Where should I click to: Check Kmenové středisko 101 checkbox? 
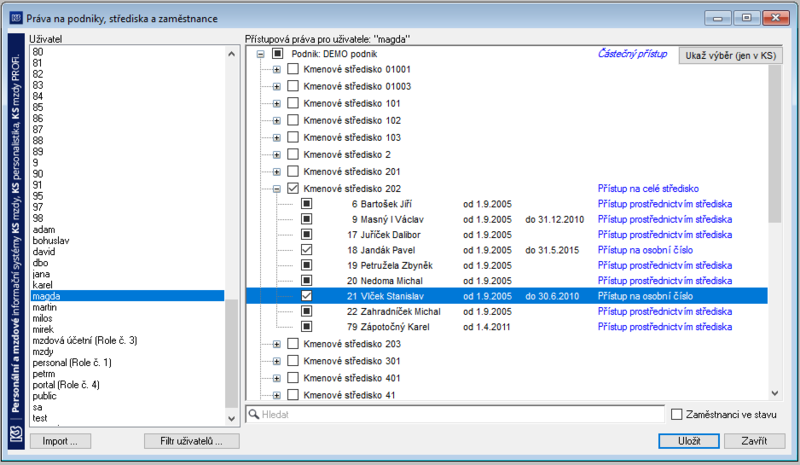click(x=293, y=103)
